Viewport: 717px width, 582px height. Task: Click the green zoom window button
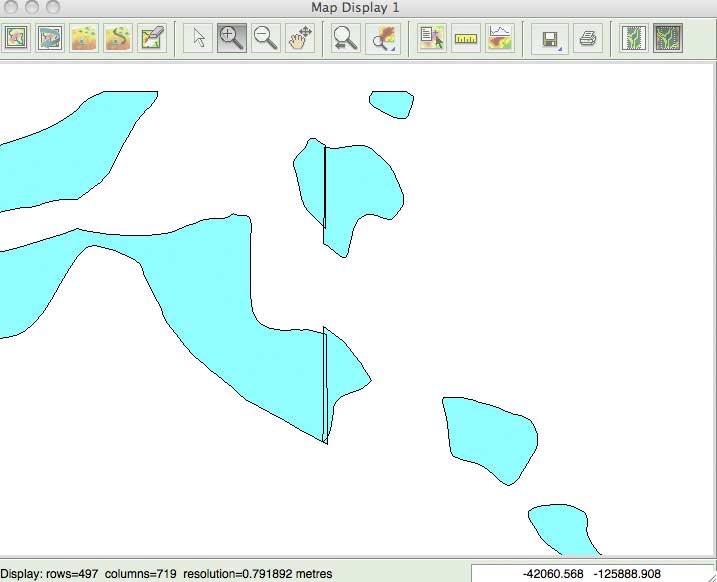click(x=53, y=6)
